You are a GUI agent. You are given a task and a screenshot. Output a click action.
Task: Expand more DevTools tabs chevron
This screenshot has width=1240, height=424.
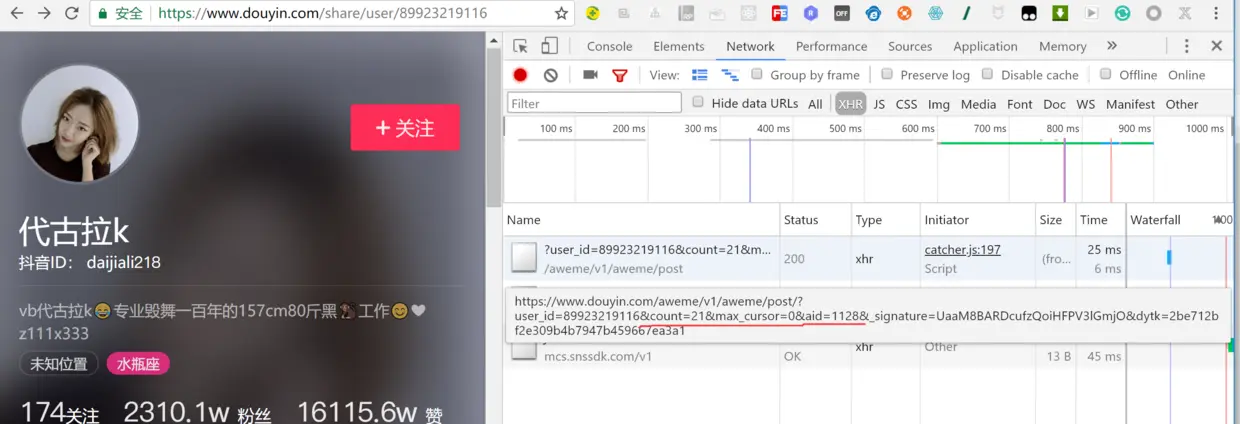tap(1112, 46)
